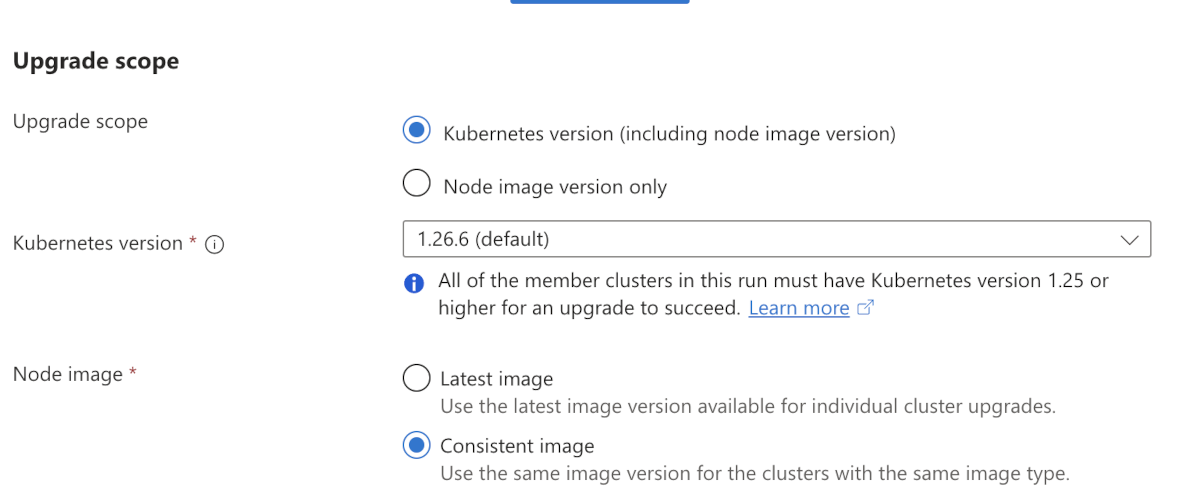This screenshot has height=498, width=1200.
Task: Expand the version list using the chevron arrow
Action: point(1129,240)
